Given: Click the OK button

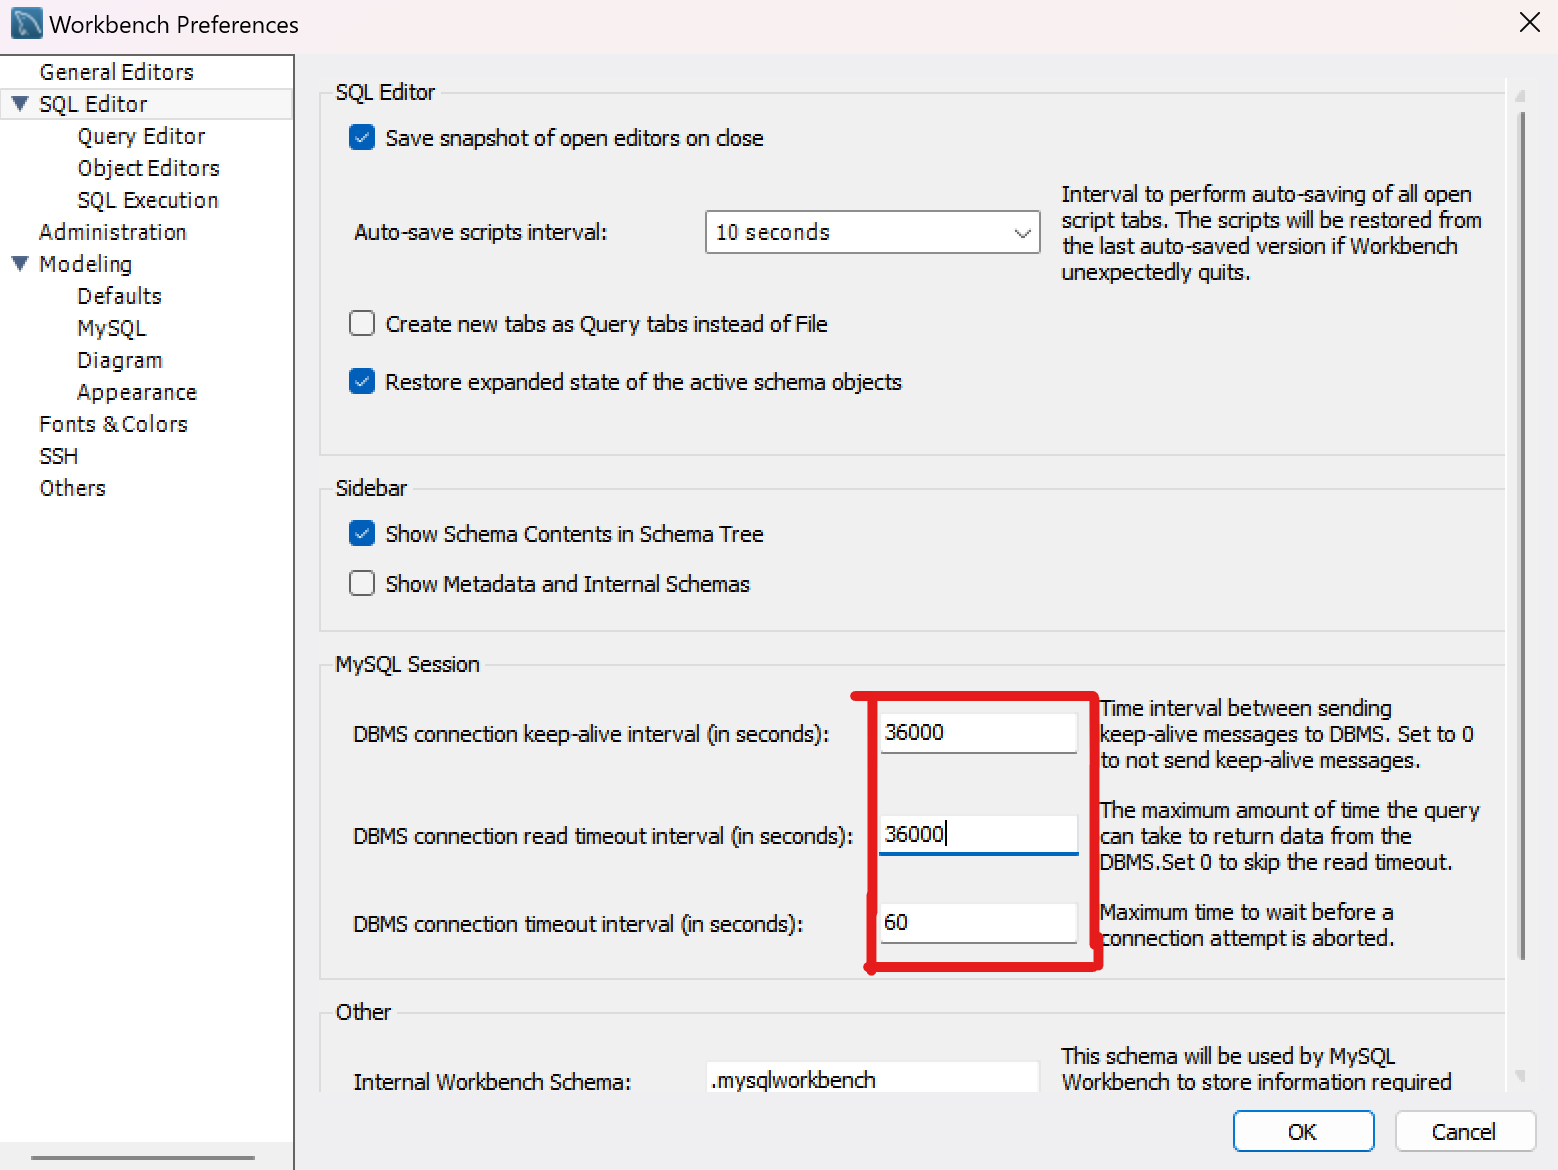Looking at the screenshot, I should (1303, 1131).
